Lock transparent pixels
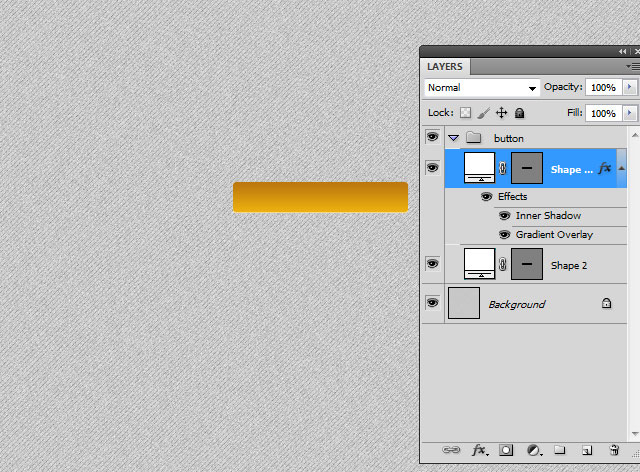The image size is (640, 472). (x=465, y=113)
